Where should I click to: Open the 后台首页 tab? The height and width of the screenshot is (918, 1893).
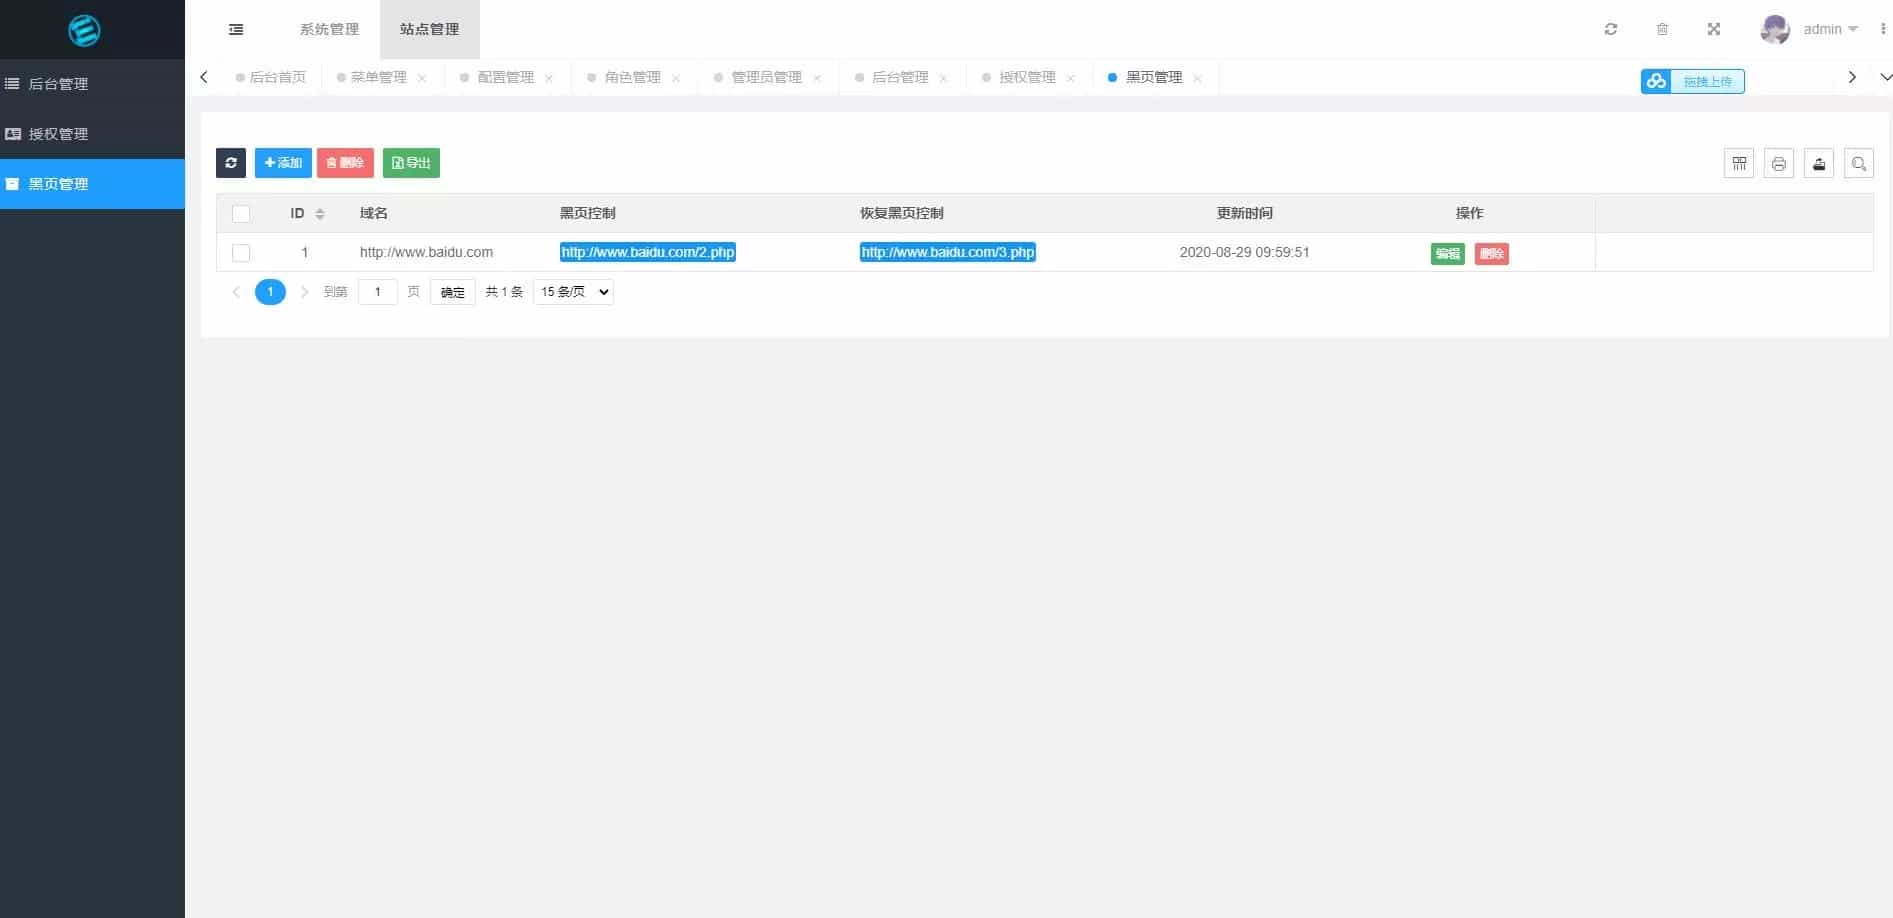272,77
